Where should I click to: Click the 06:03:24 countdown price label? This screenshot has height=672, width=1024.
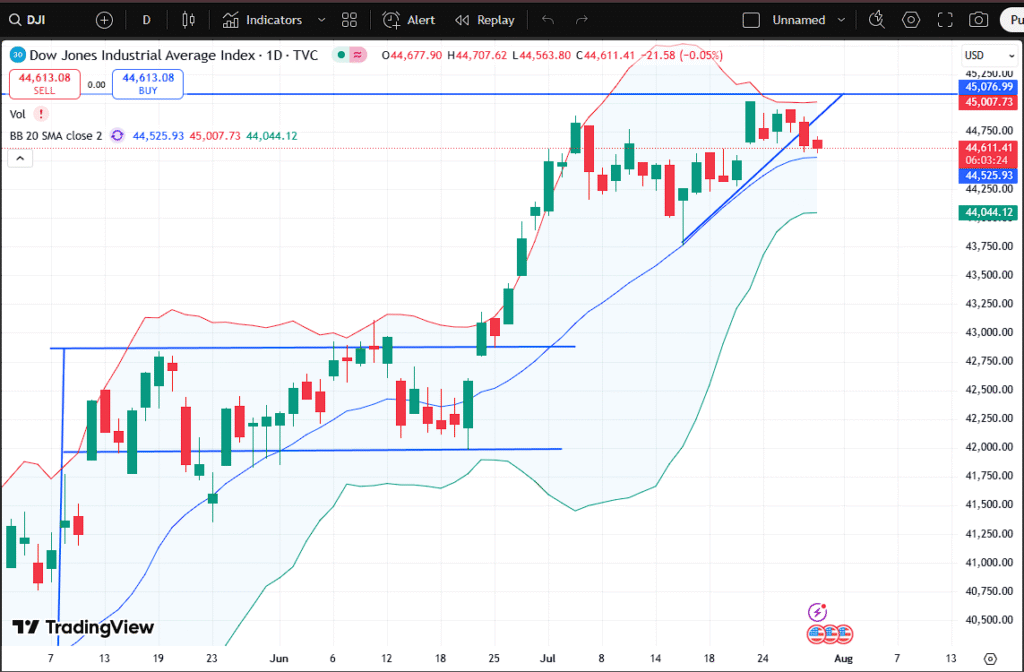[x=988, y=160]
